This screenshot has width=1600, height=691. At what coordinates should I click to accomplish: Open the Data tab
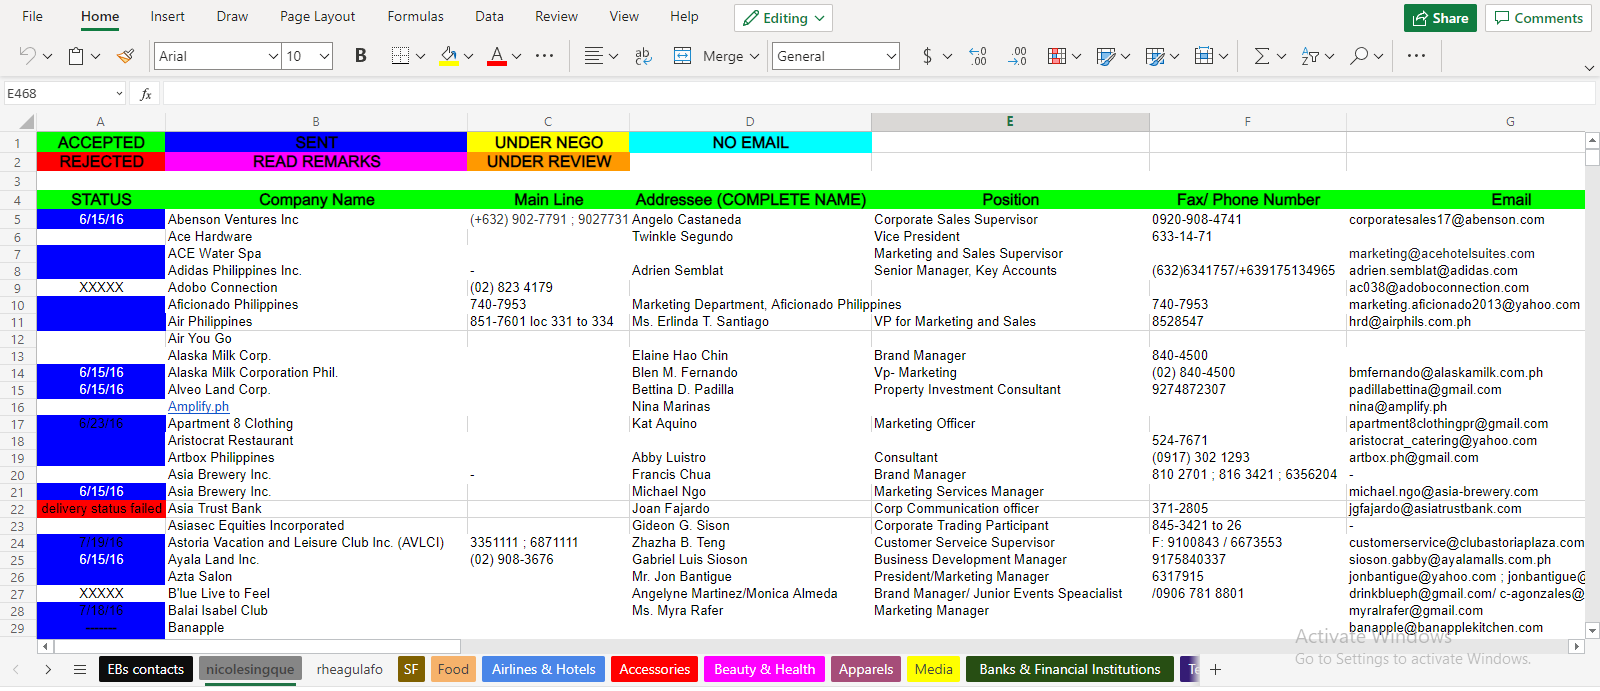(489, 17)
